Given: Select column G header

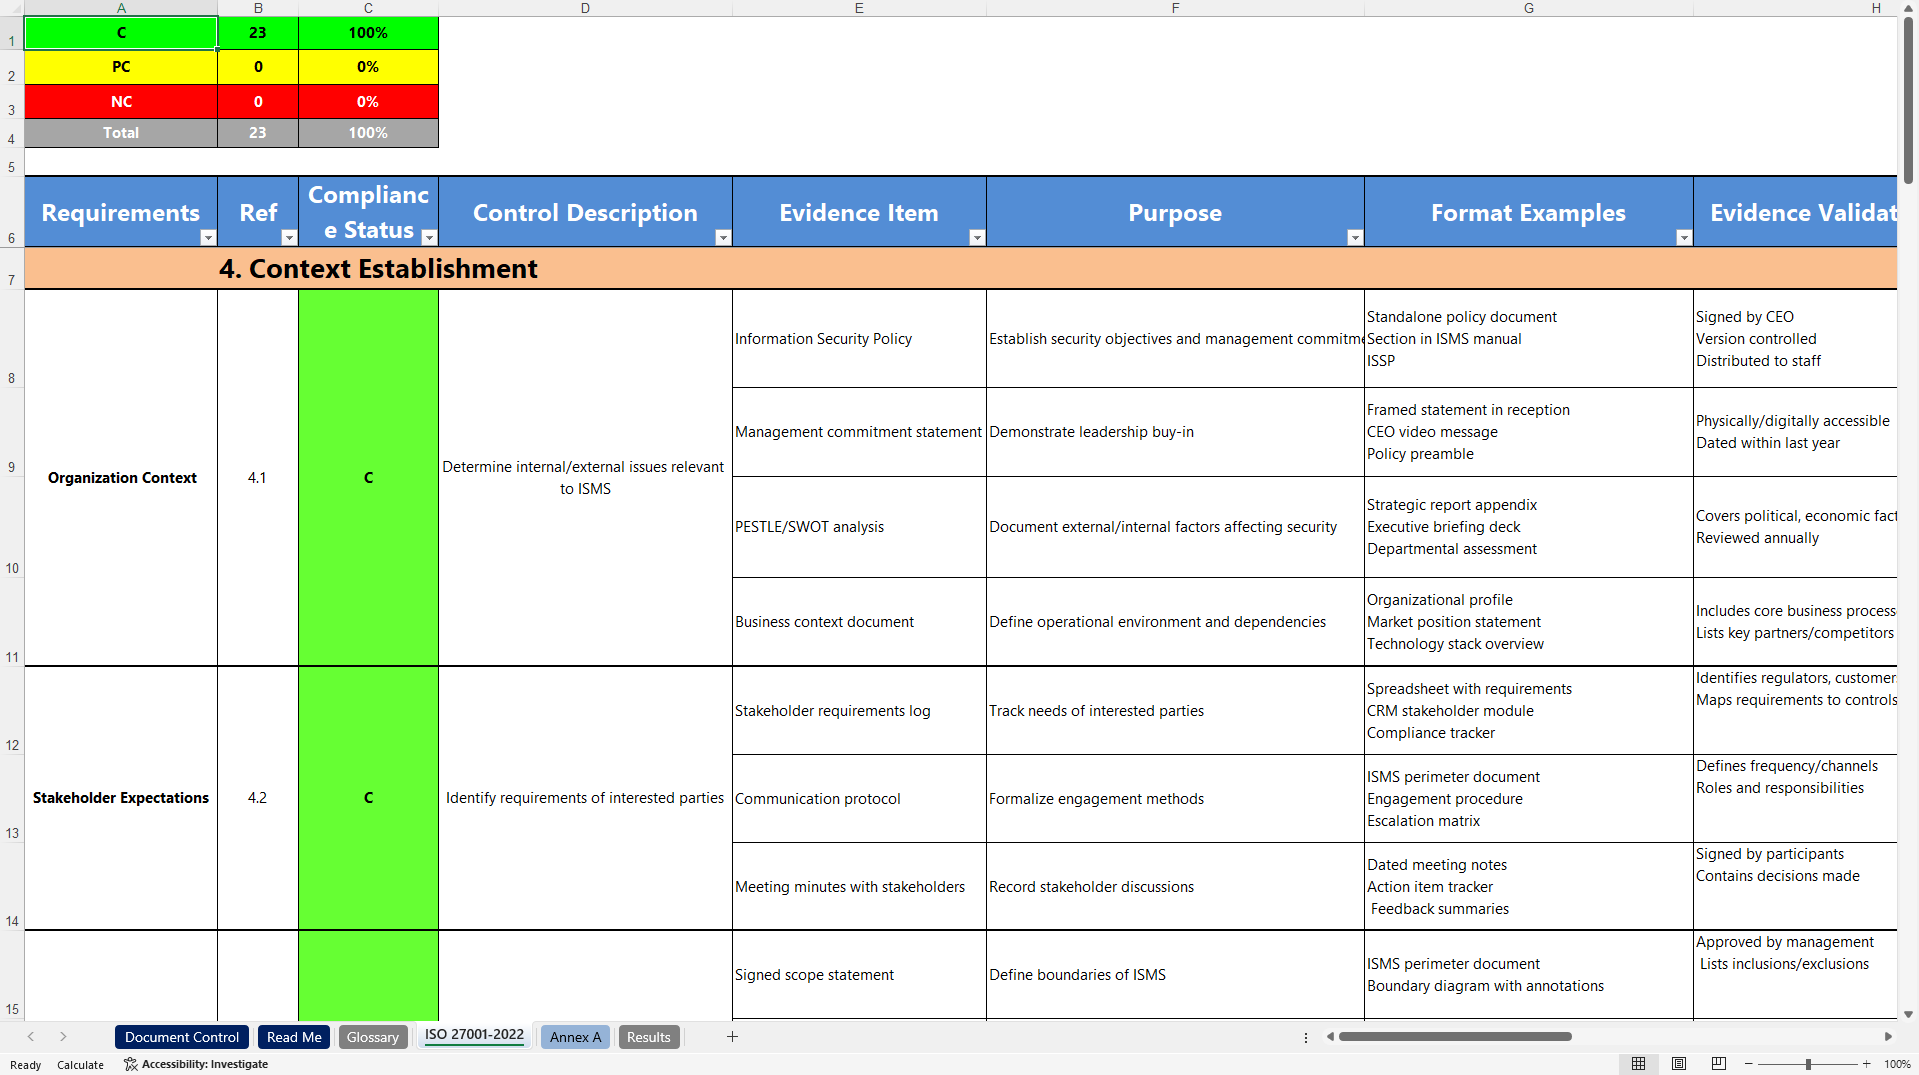Looking at the screenshot, I should coord(1529,8).
